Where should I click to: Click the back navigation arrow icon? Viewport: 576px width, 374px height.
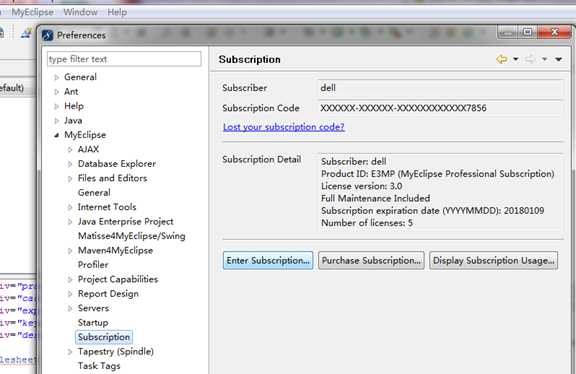pos(502,59)
